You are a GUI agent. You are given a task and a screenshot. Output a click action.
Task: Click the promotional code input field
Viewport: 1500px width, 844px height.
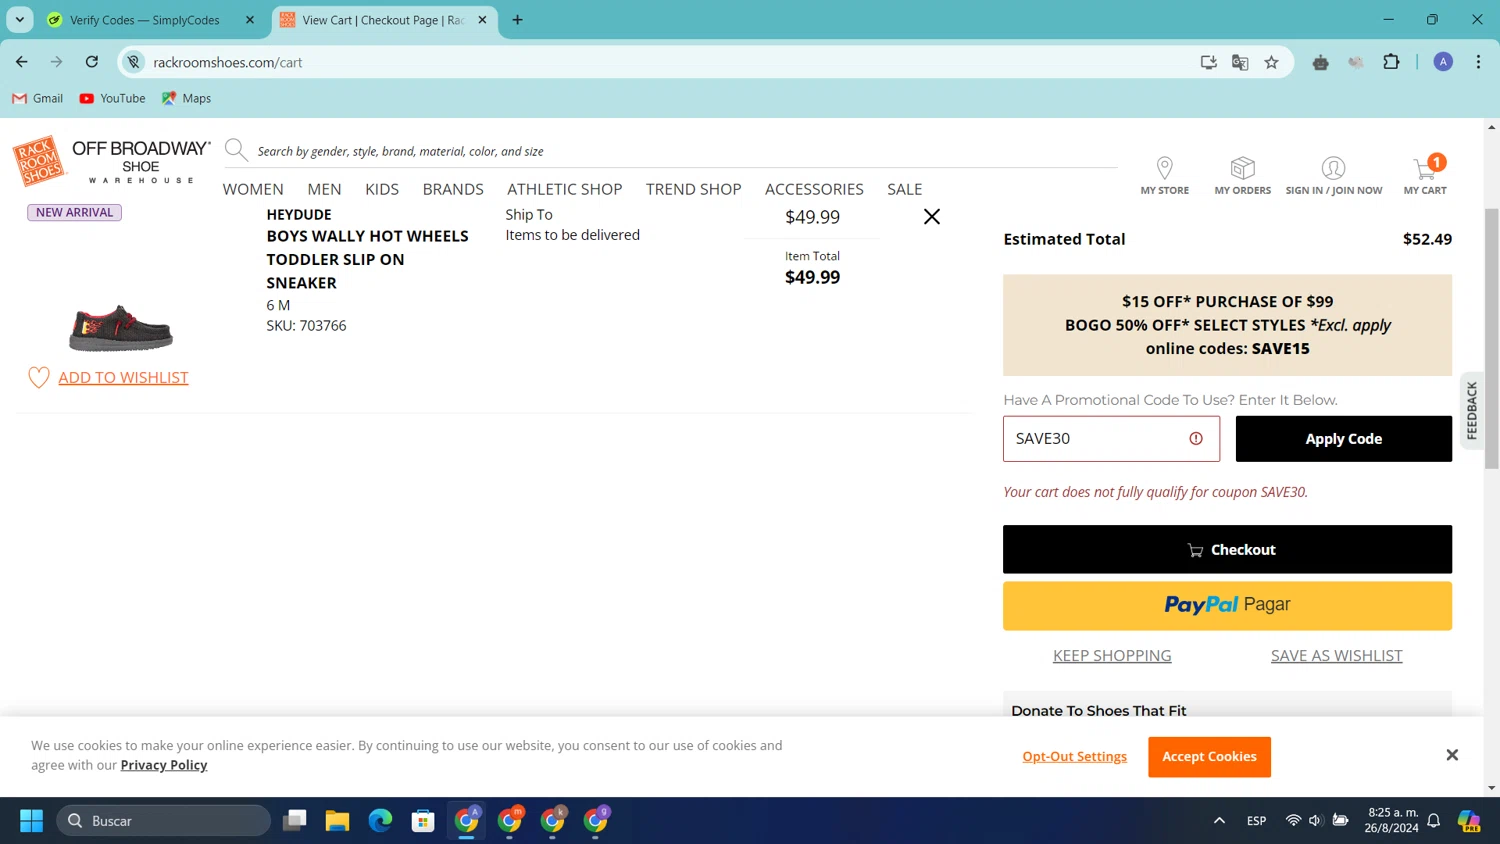1111,439
